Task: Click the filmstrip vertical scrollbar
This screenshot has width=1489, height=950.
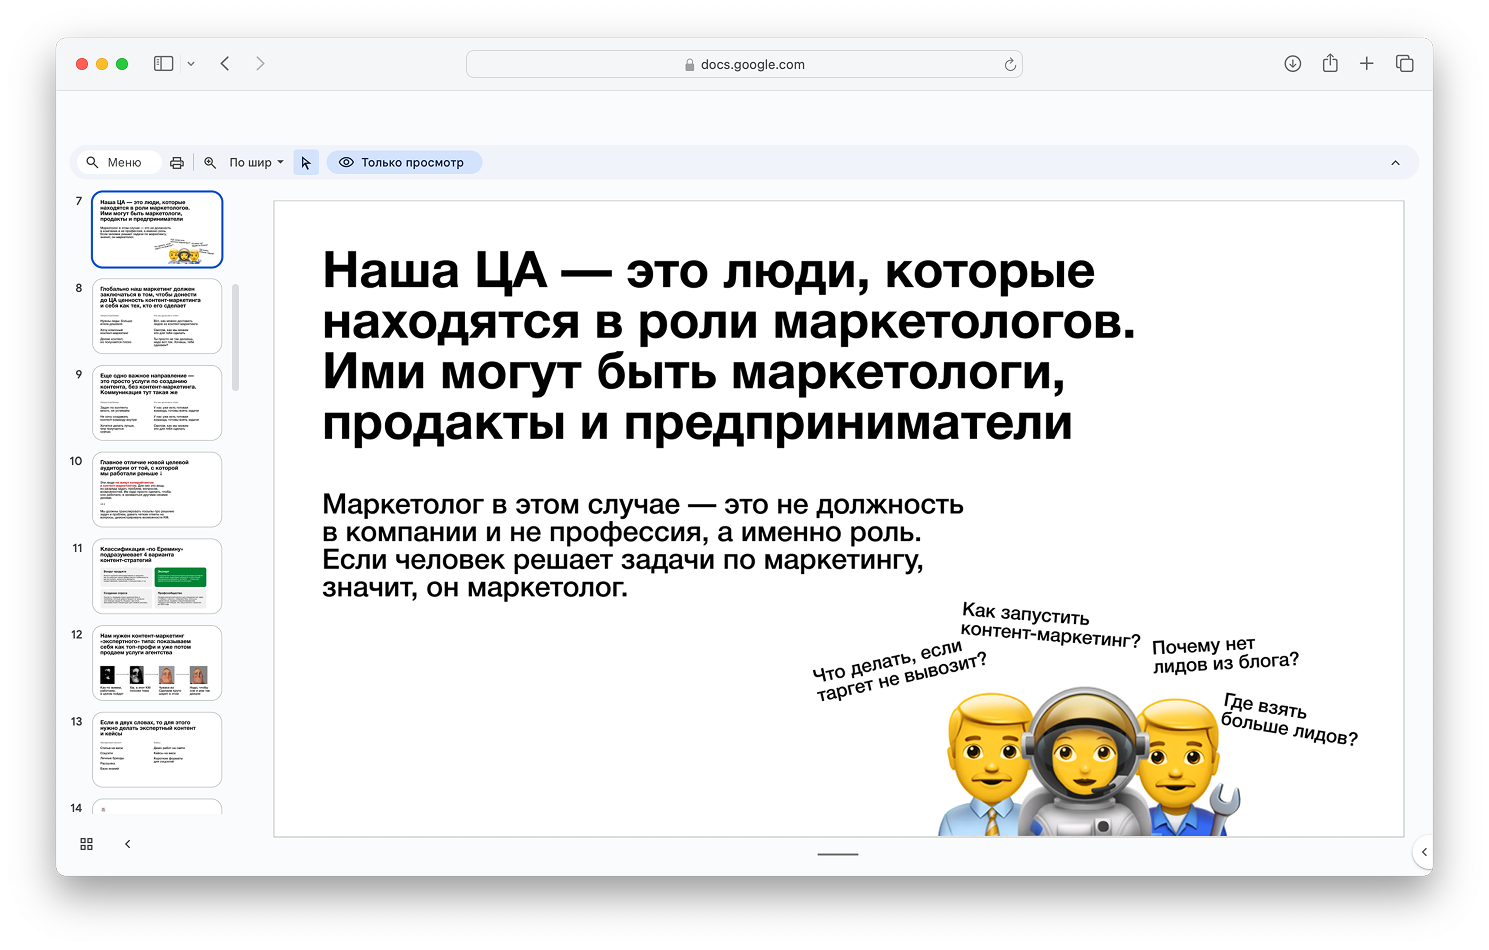Action: click(x=236, y=337)
